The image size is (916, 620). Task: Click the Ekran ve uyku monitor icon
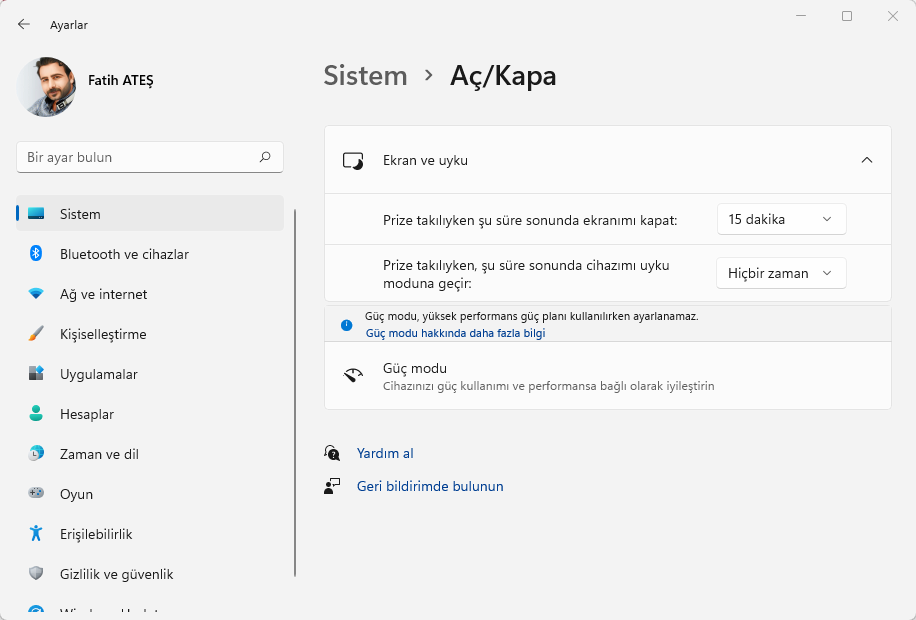[x=353, y=160]
